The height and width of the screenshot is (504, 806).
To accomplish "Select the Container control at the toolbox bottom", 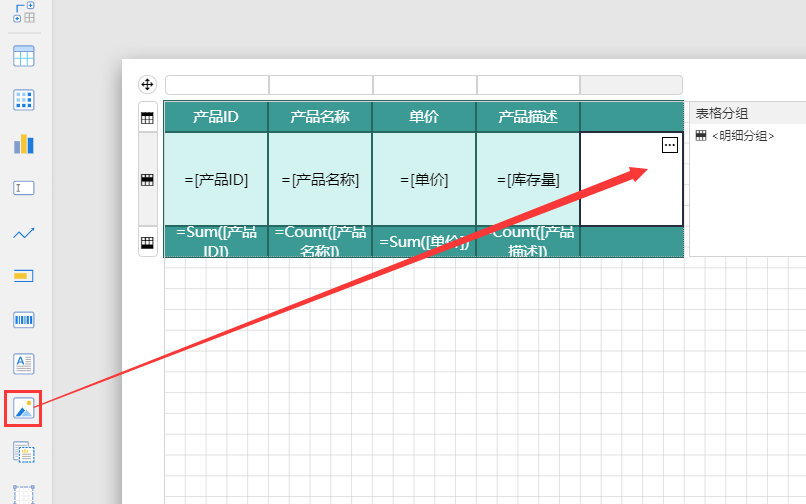I will click(24, 494).
